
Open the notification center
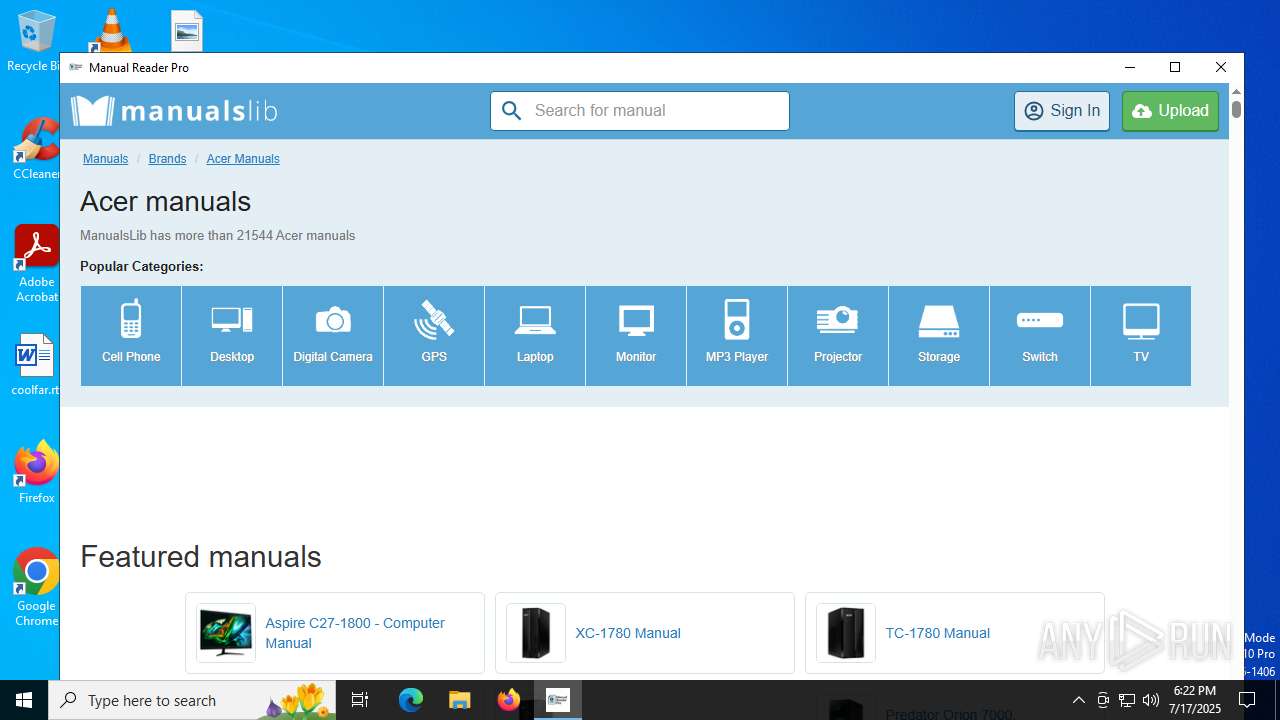coord(1247,700)
